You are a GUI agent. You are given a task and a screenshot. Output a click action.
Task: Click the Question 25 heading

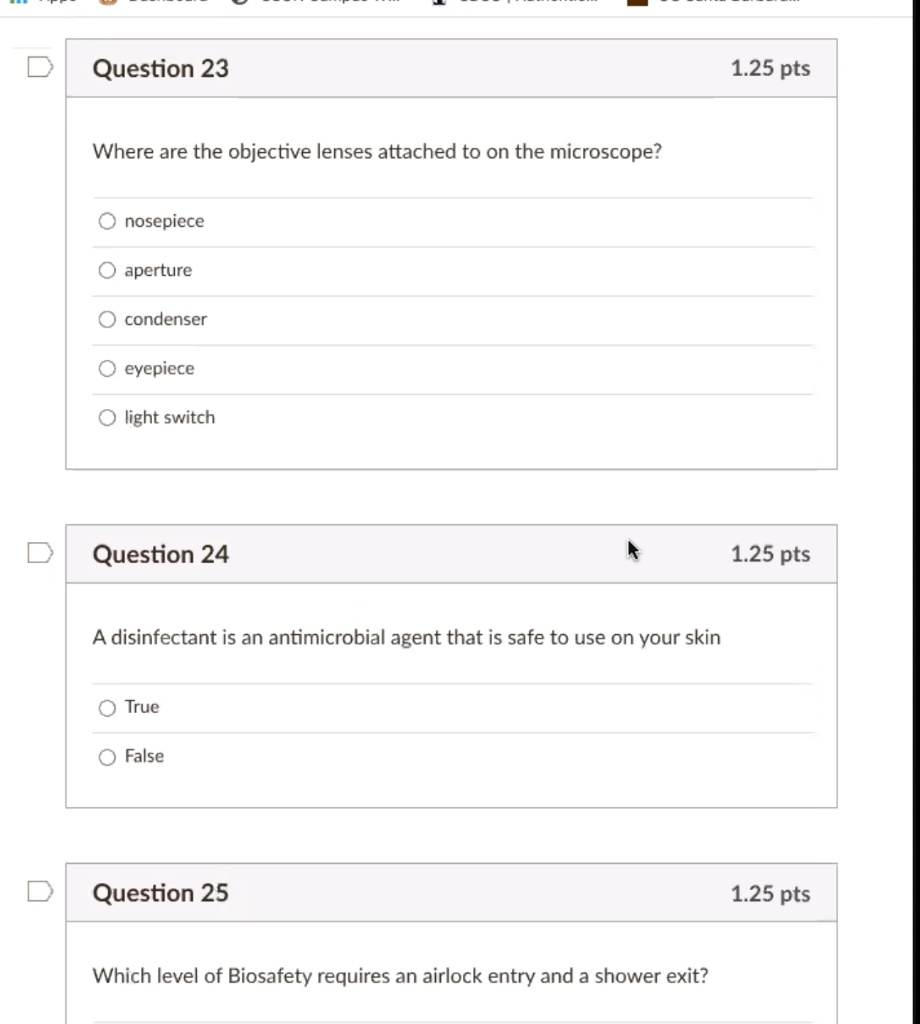(x=160, y=893)
